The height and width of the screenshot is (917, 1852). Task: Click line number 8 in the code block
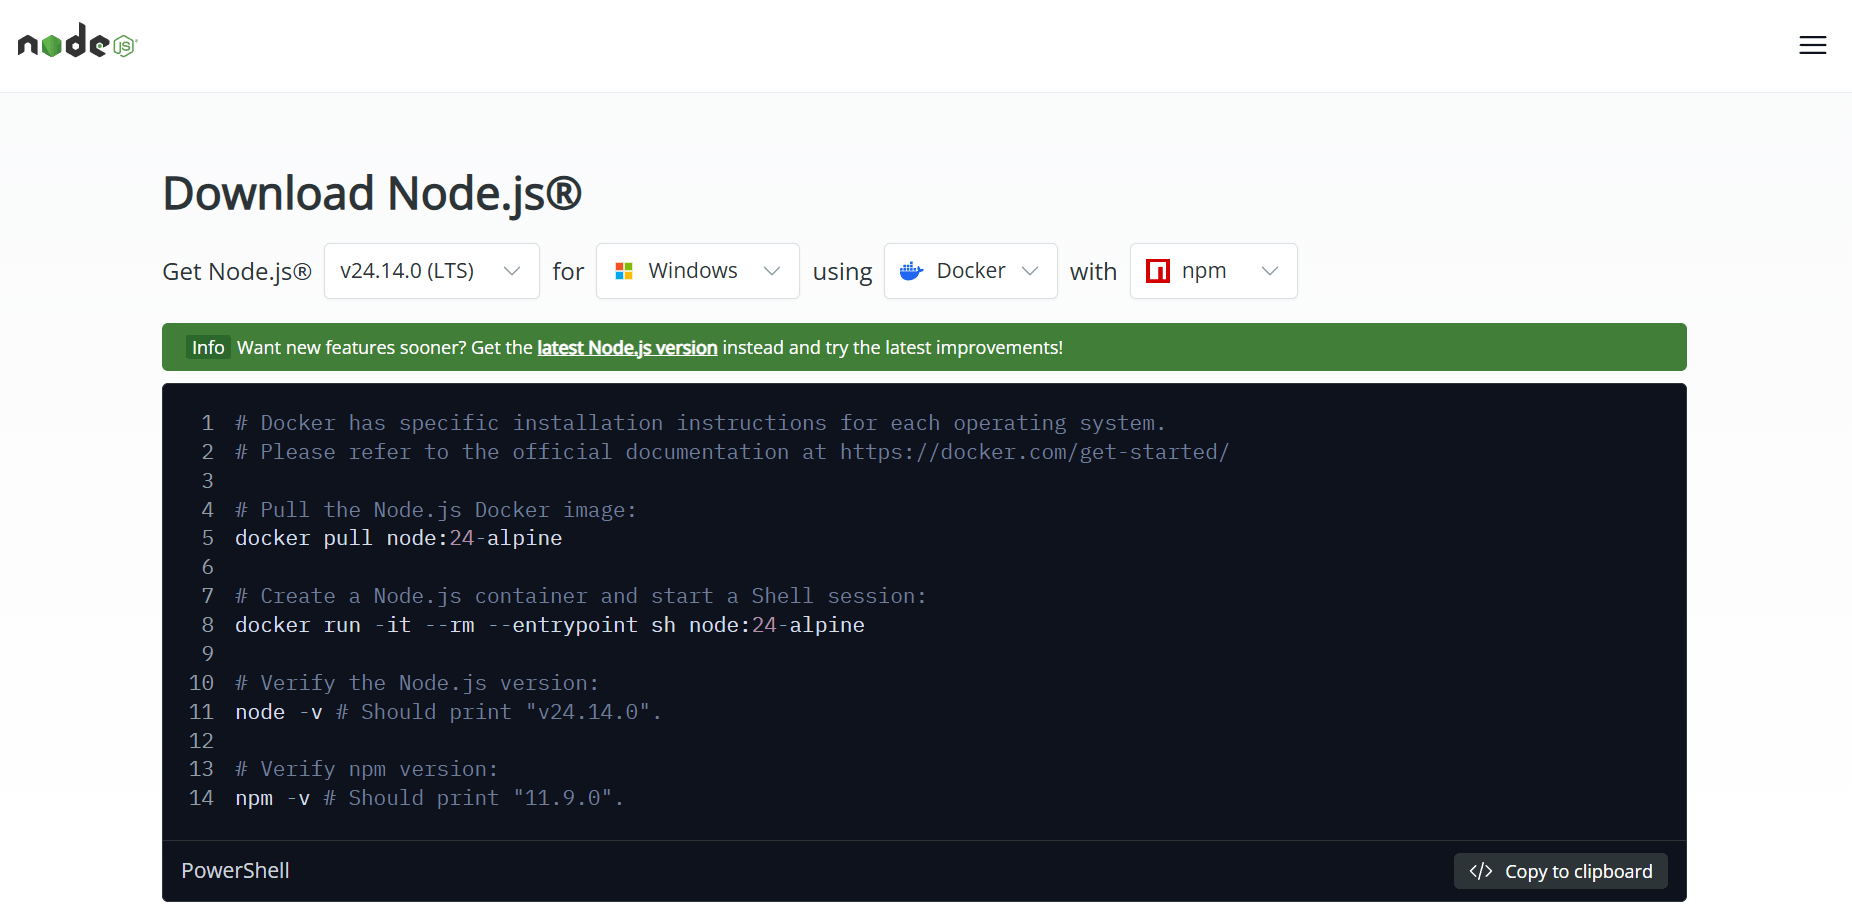pos(207,624)
